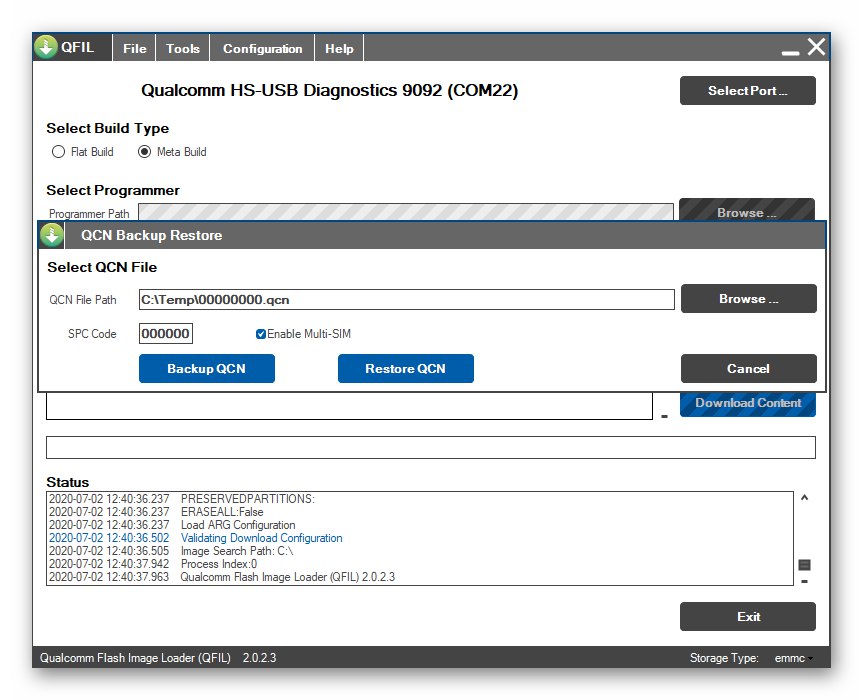Click the Programmer Path field

(x=406, y=212)
